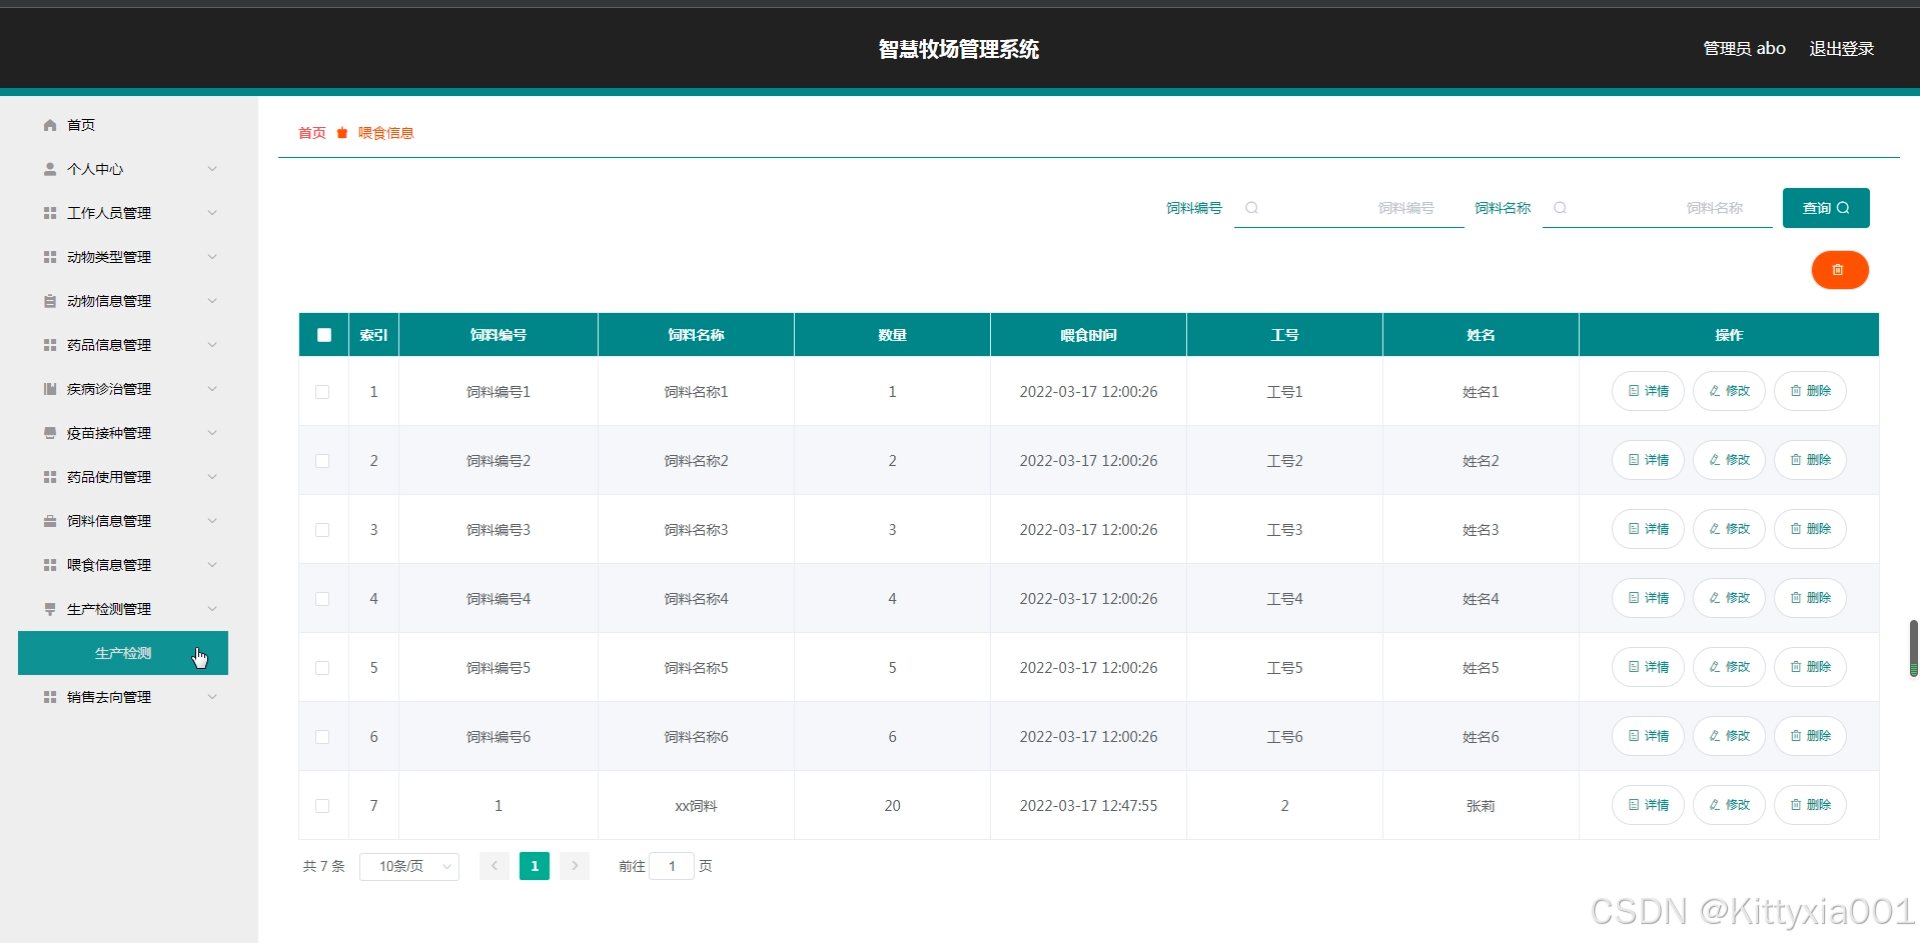Expand the 药品信息管理 menu chevron
Screen dimensions: 1920x943
(212, 345)
